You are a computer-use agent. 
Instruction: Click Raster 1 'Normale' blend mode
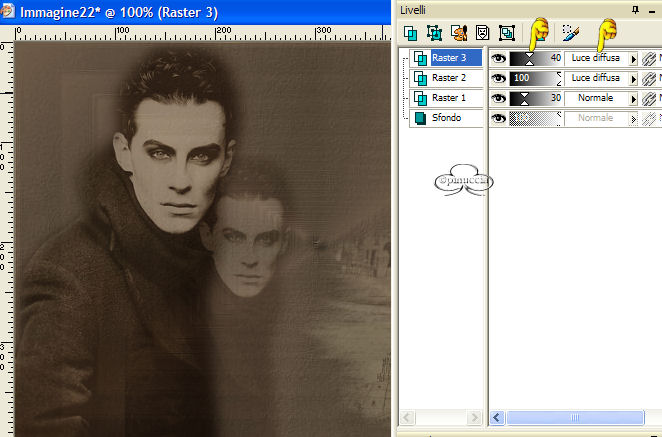[x=596, y=98]
